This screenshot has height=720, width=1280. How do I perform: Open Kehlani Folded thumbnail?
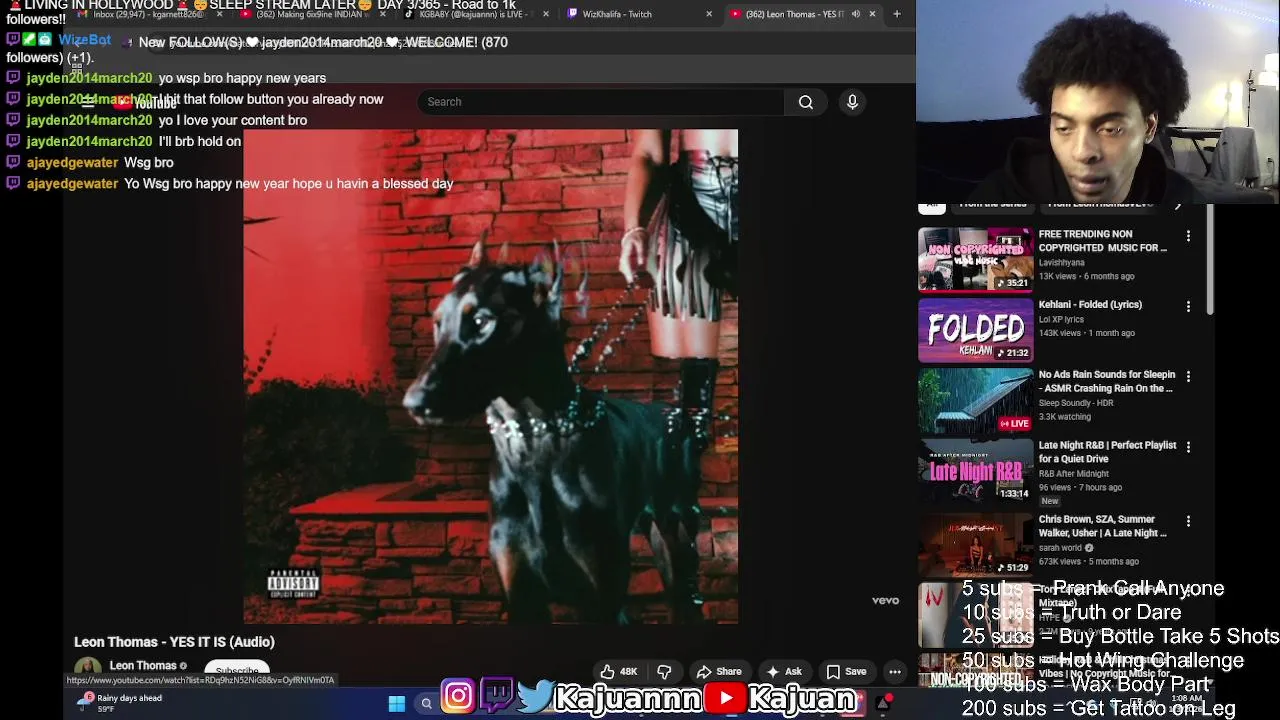tap(976, 330)
